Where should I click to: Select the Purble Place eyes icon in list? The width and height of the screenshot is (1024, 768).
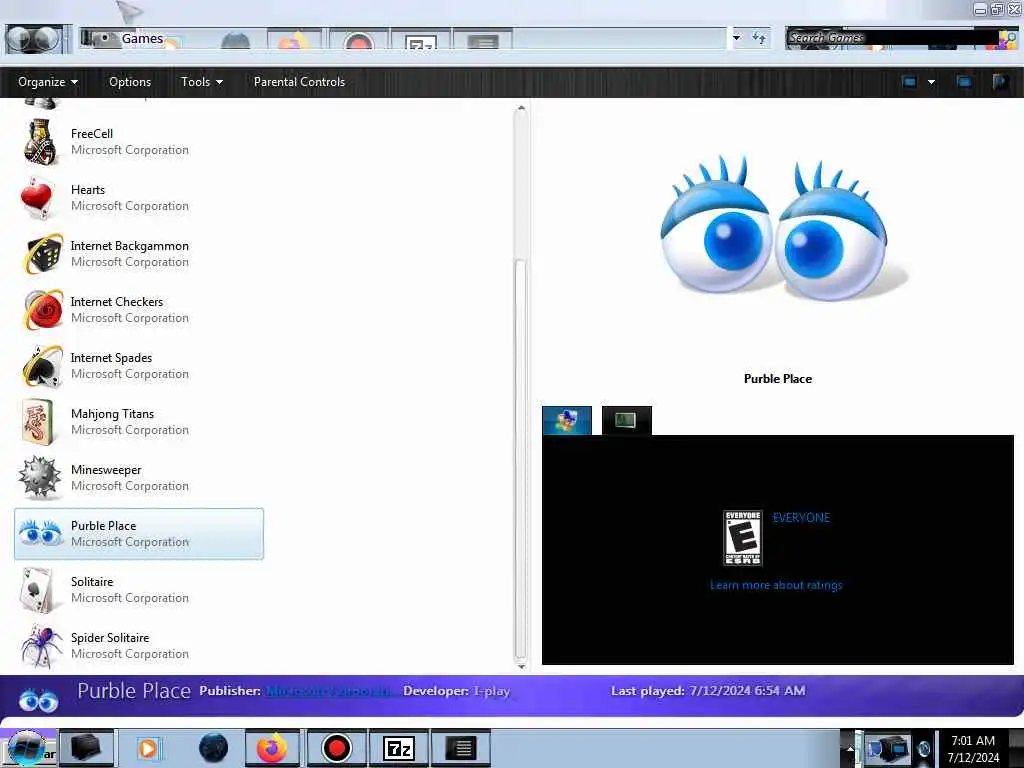(x=40, y=534)
